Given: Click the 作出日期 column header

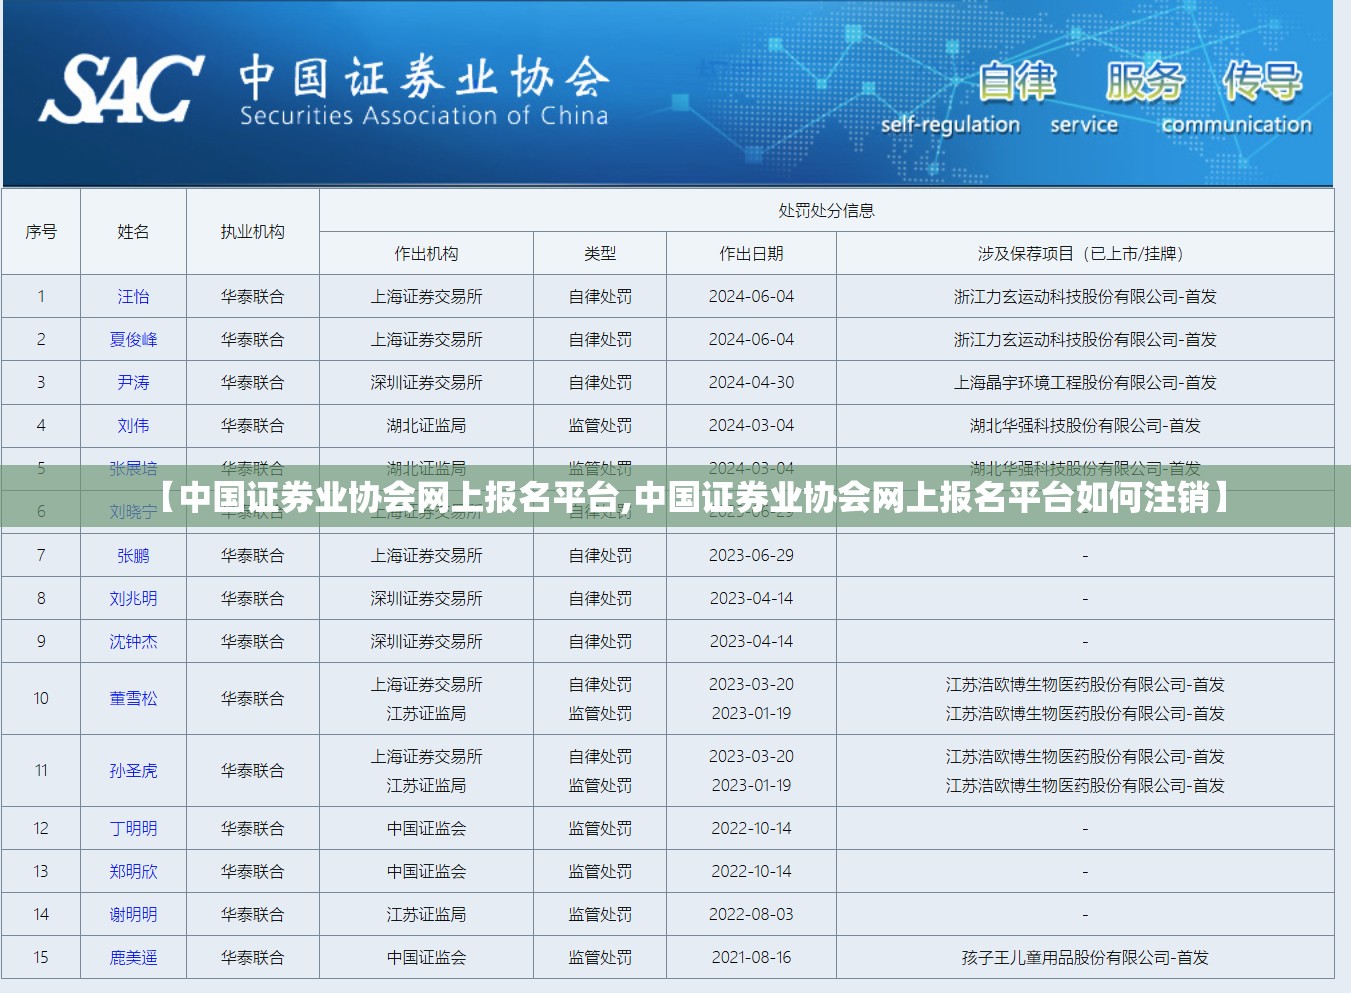Looking at the screenshot, I should [751, 253].
